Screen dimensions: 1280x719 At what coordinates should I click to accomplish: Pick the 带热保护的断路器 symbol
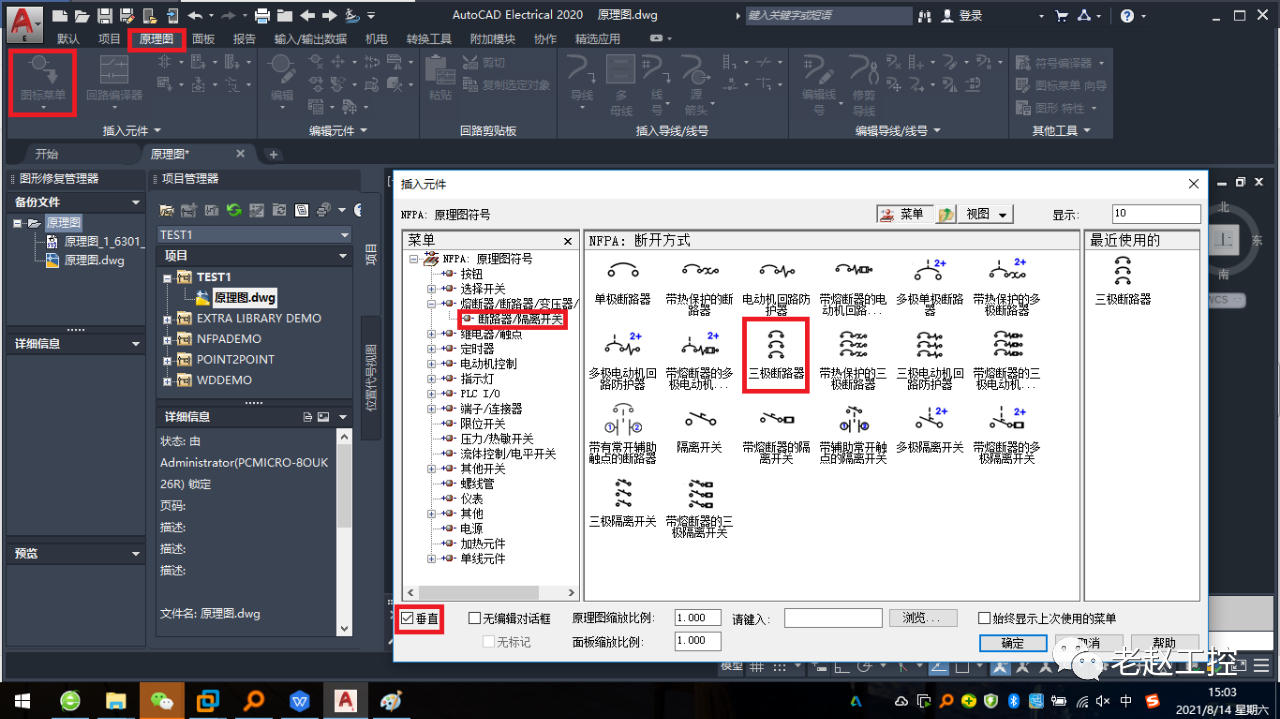tap(699, 285)
